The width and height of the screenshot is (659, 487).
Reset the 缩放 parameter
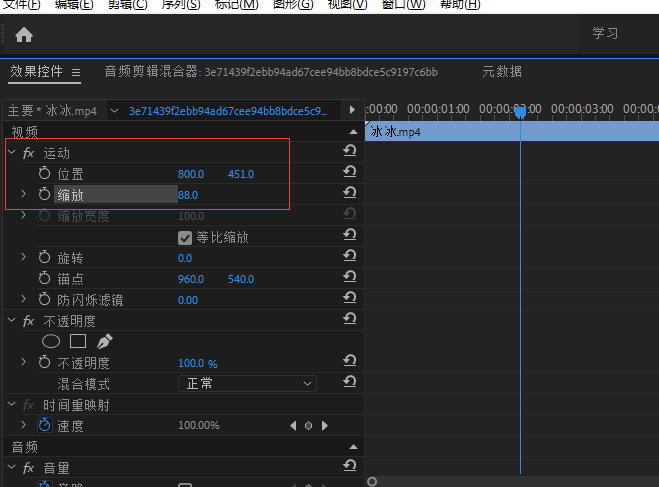coord(350,192)
